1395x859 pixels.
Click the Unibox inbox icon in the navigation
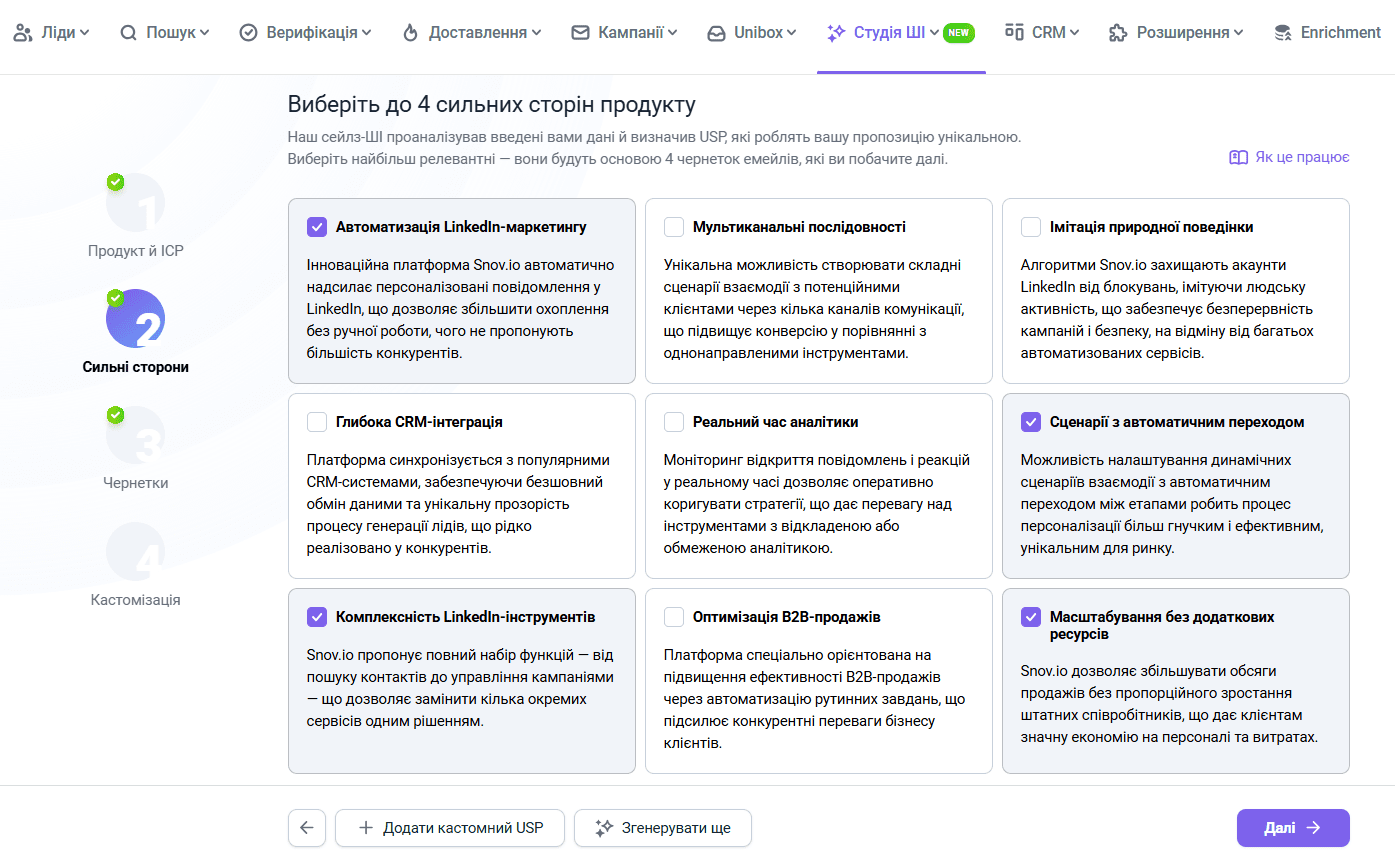(x=716, y=33)
